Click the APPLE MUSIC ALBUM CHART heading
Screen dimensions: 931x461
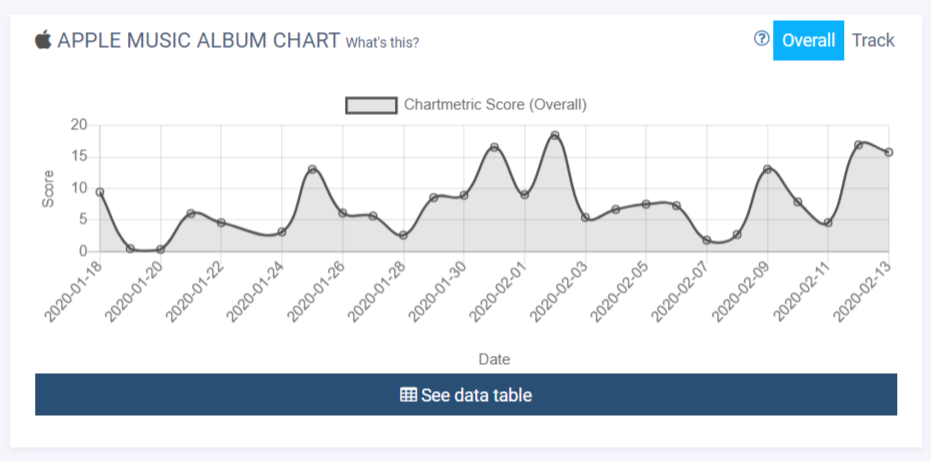(198, 40)
